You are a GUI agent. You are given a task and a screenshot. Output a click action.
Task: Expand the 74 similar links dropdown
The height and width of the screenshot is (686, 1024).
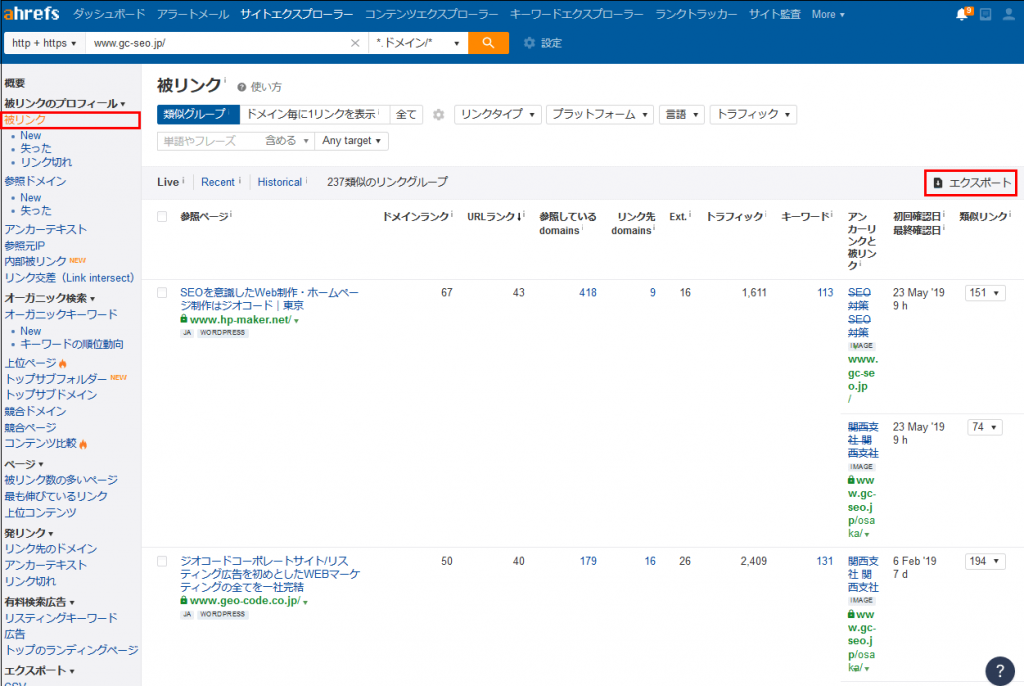[985, 427]
